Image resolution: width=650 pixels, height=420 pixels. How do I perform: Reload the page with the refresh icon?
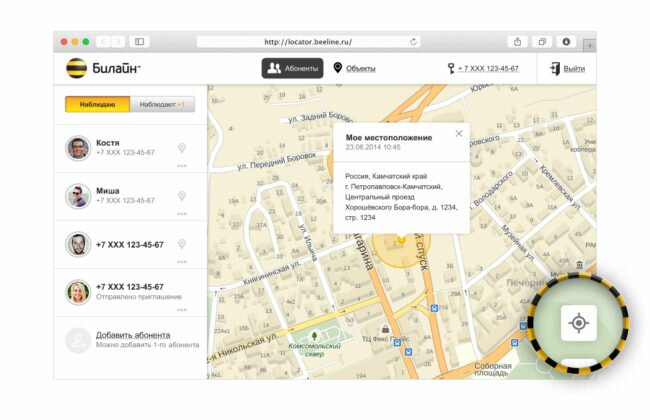click(413, 42)
